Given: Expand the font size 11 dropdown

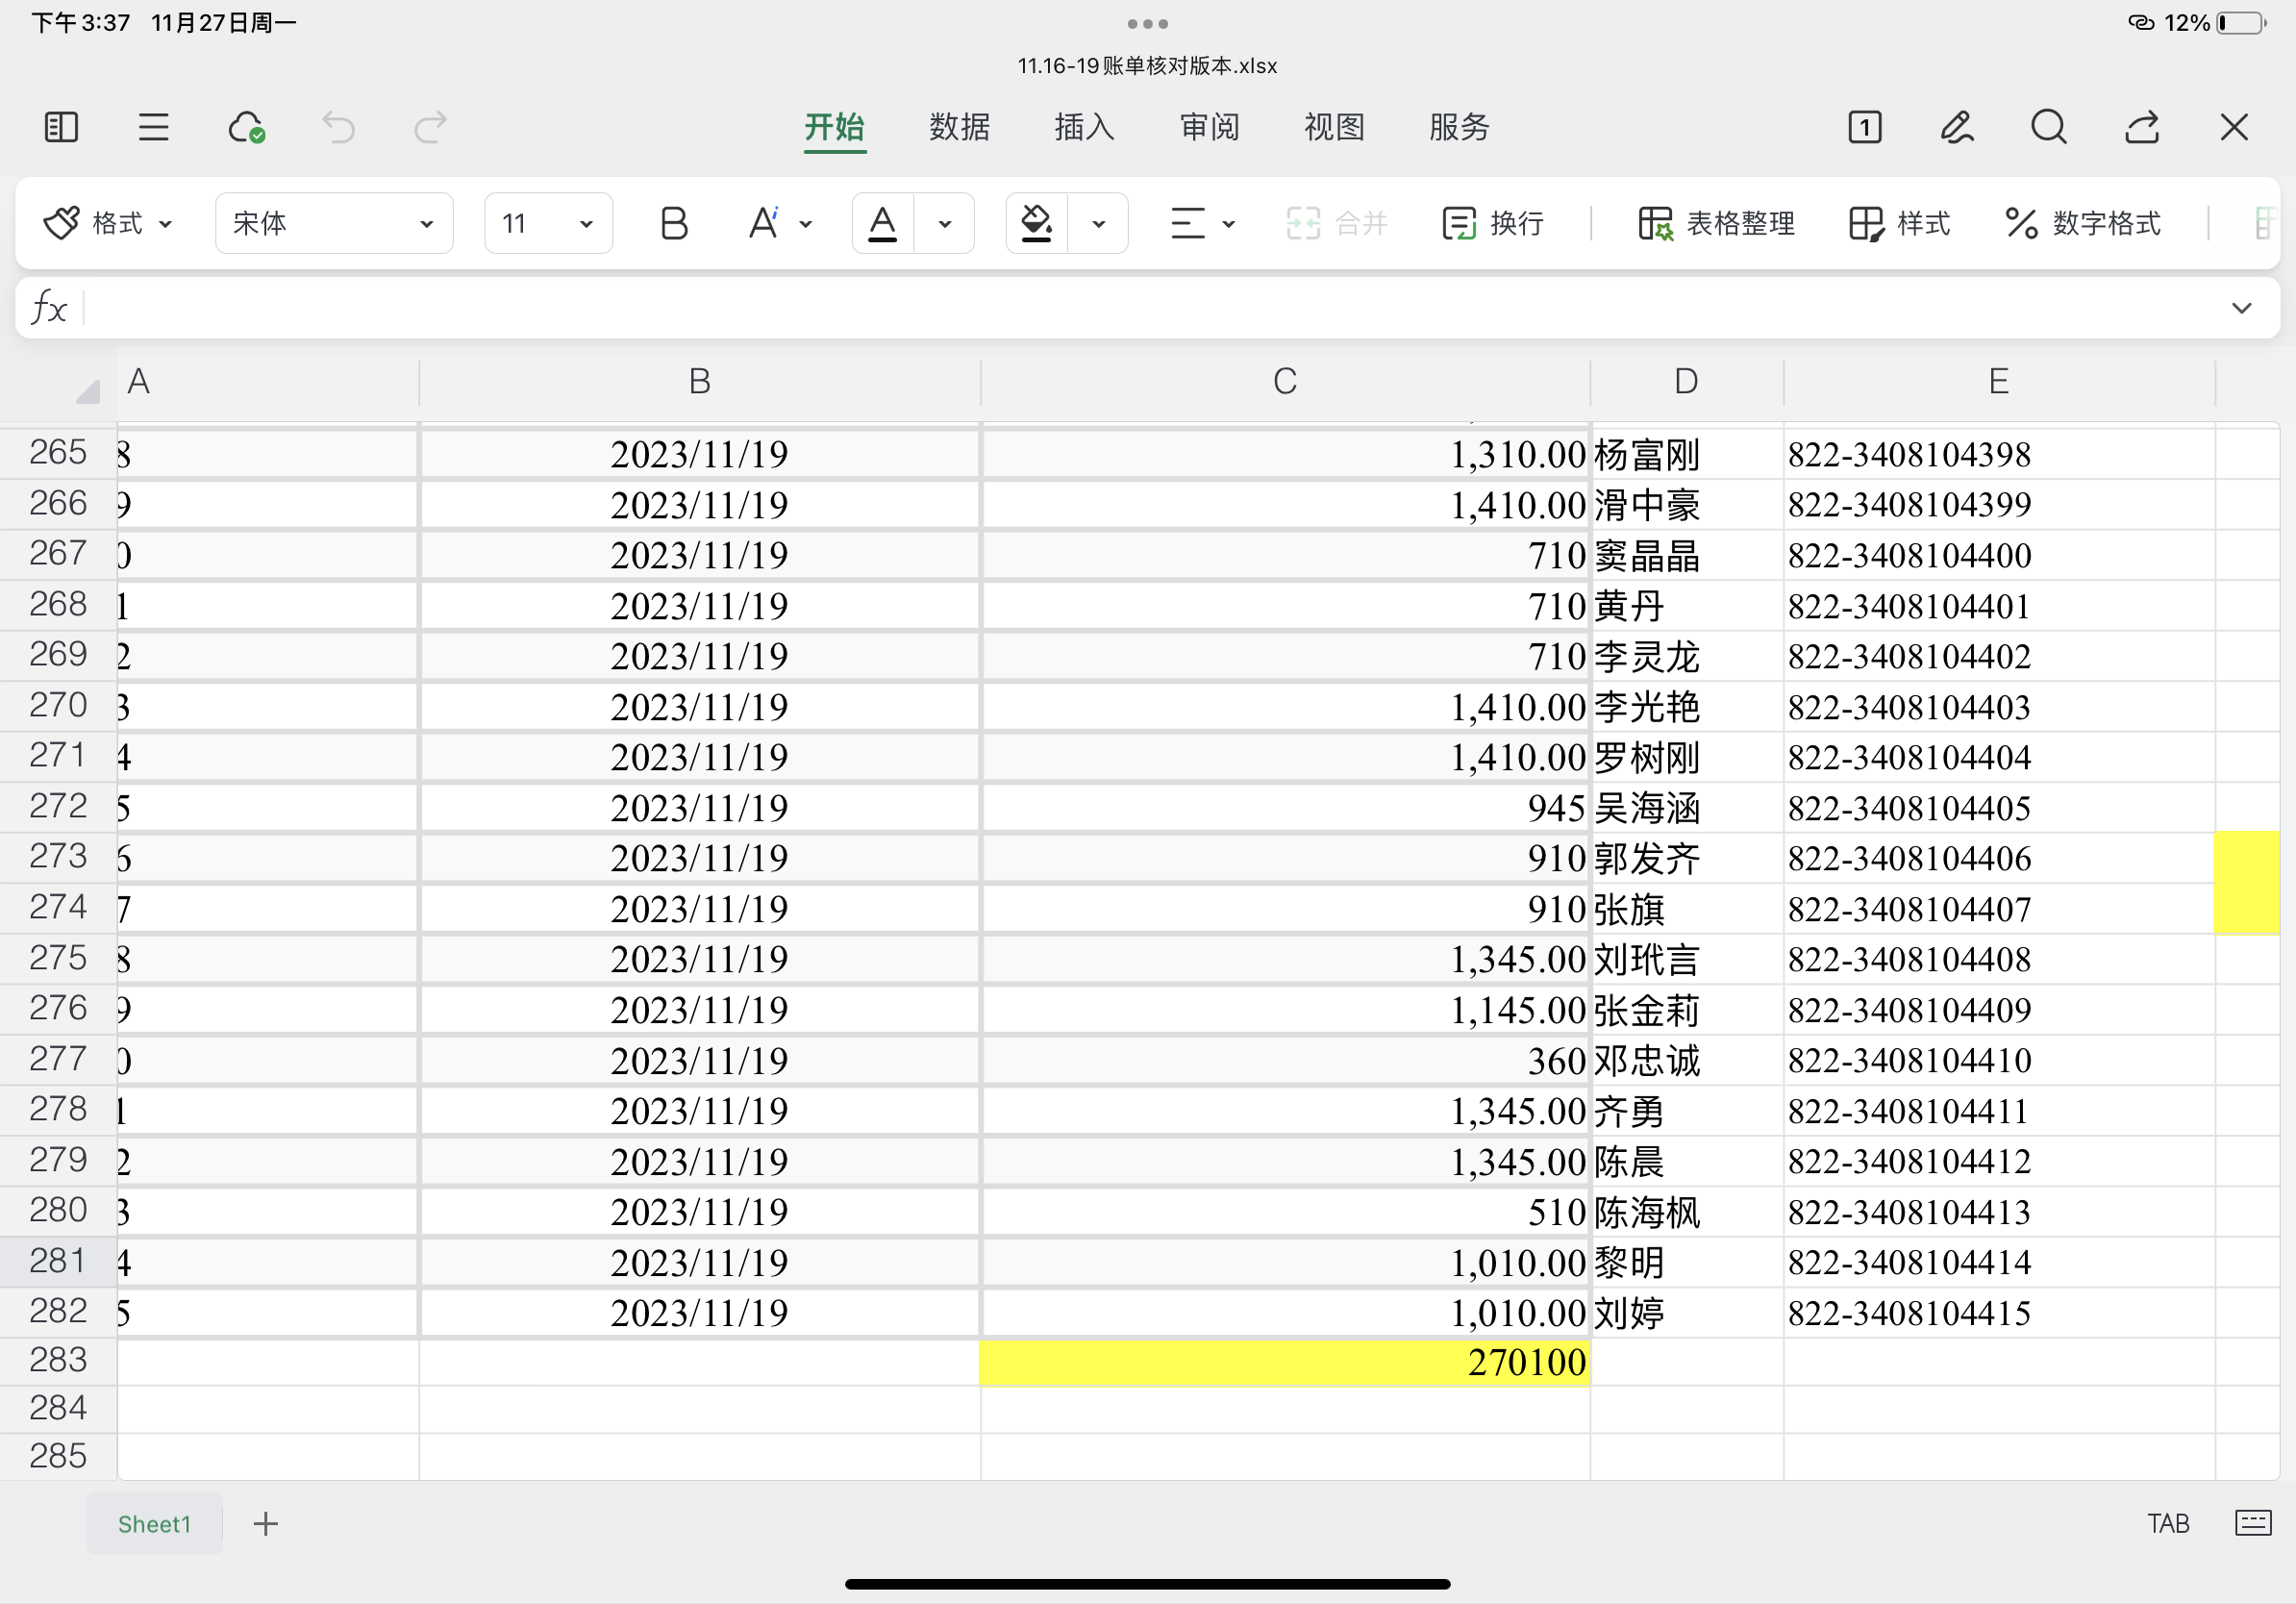Looking at the screenshot, I should 548,223.
